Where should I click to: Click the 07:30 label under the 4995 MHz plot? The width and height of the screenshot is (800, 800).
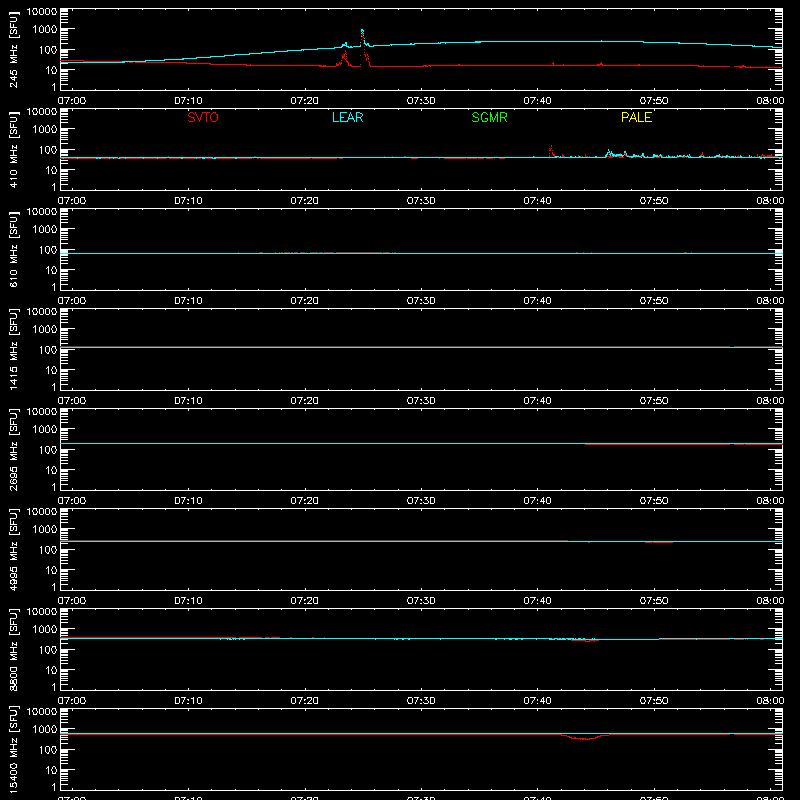click(421, 601)
